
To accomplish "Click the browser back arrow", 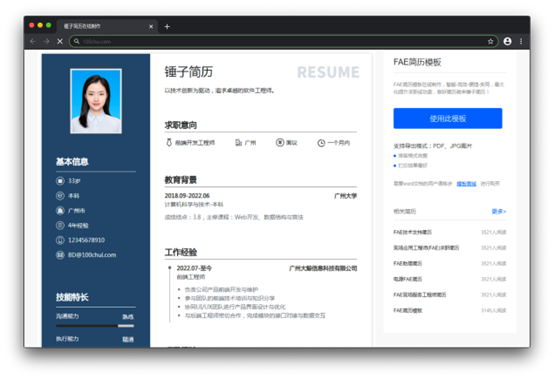I will (33, 41).
